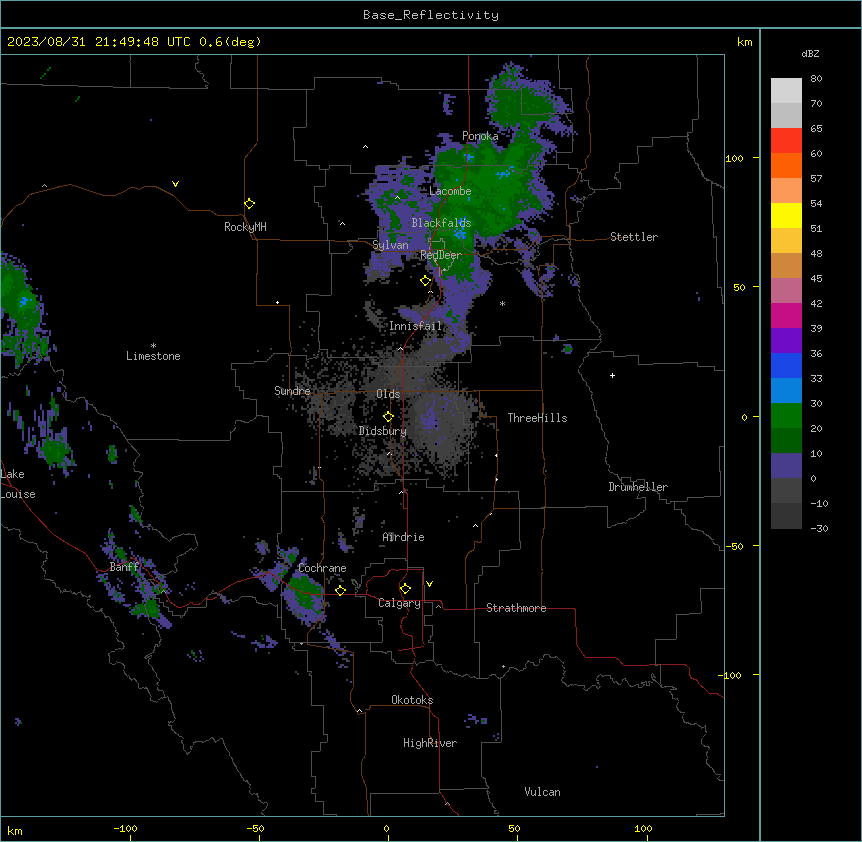Click the Stettler city label
Viewport: 862px width, 842px height.
pos(634,237)
